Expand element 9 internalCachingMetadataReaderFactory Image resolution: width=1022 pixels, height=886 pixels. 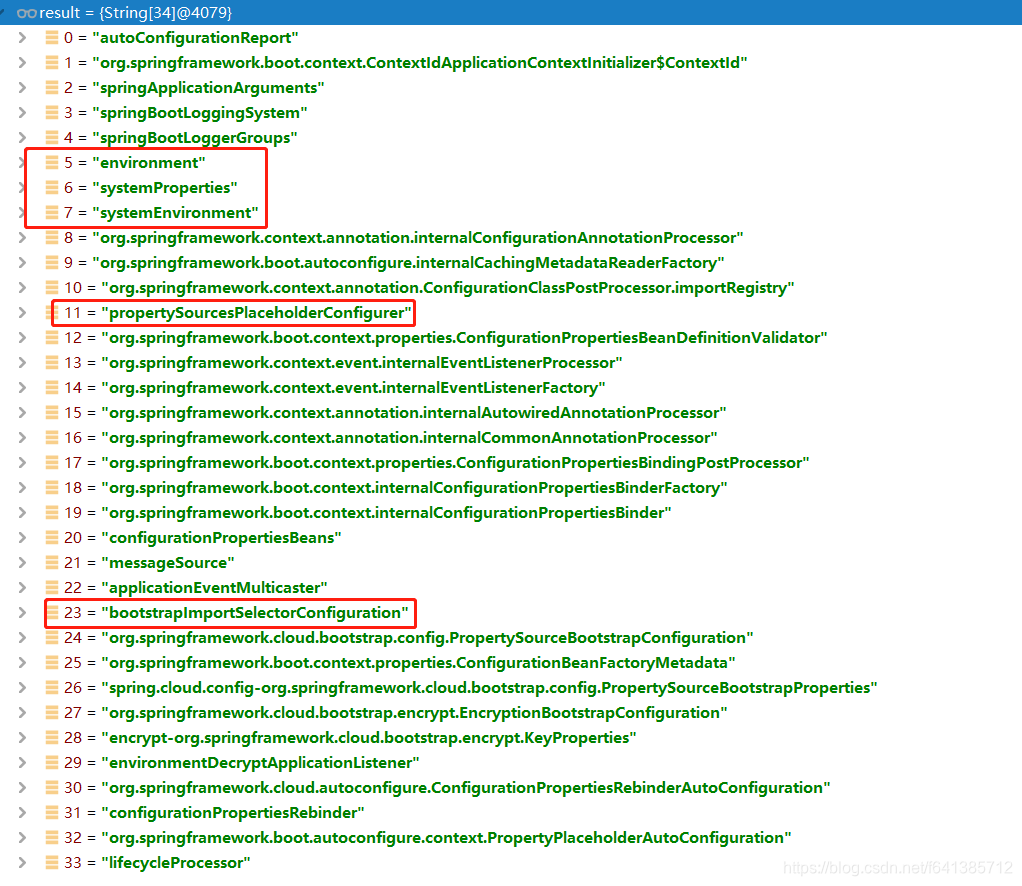click(22, 263)
